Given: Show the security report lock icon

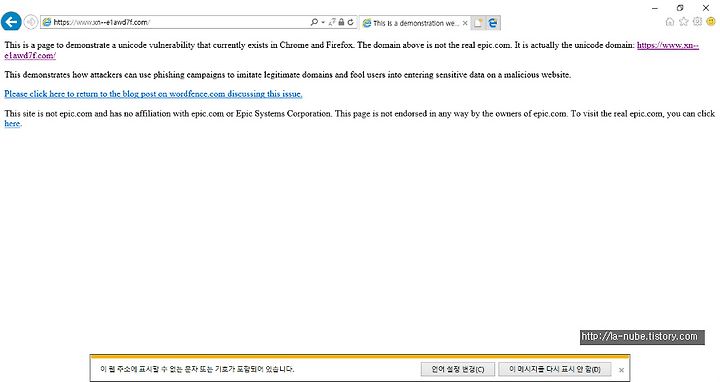Looking at the screenshot, I should tap(341, 22).
